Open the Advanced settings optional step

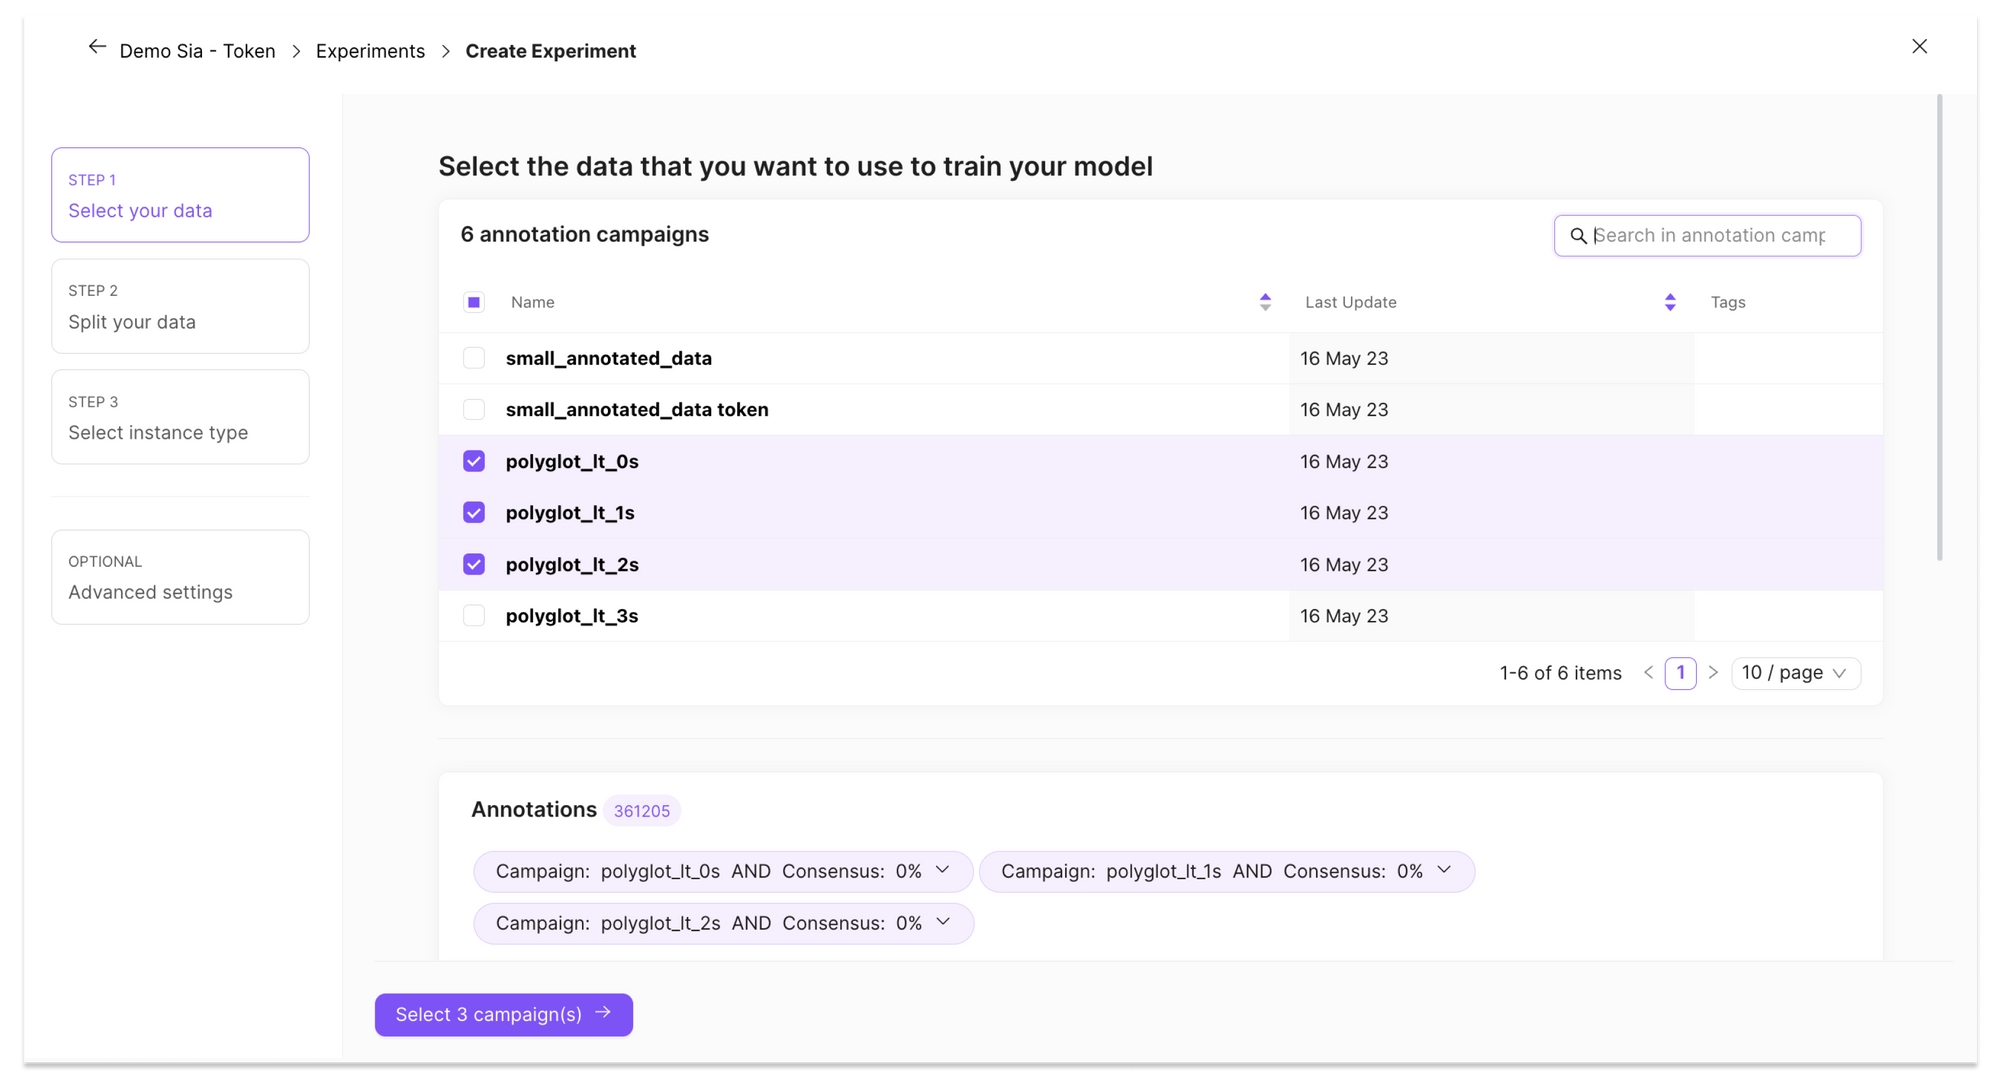pyautogui.click(x=180, y=577)
